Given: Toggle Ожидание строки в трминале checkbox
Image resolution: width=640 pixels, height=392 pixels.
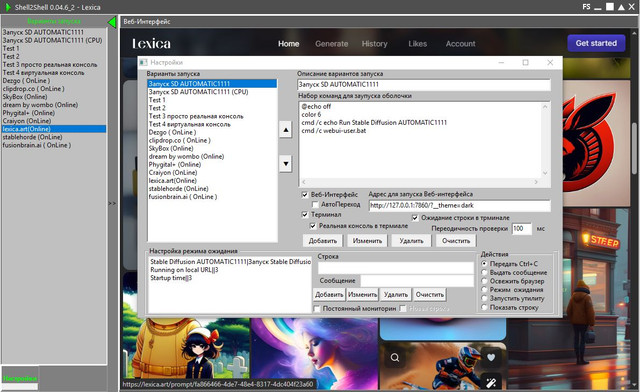Looking at the screenshot, I should click(x=415, y=218).
